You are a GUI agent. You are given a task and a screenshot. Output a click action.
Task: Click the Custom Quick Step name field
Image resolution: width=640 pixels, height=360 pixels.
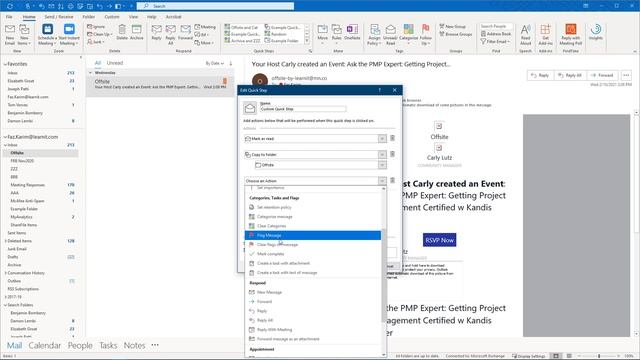[x=303, y=109]
